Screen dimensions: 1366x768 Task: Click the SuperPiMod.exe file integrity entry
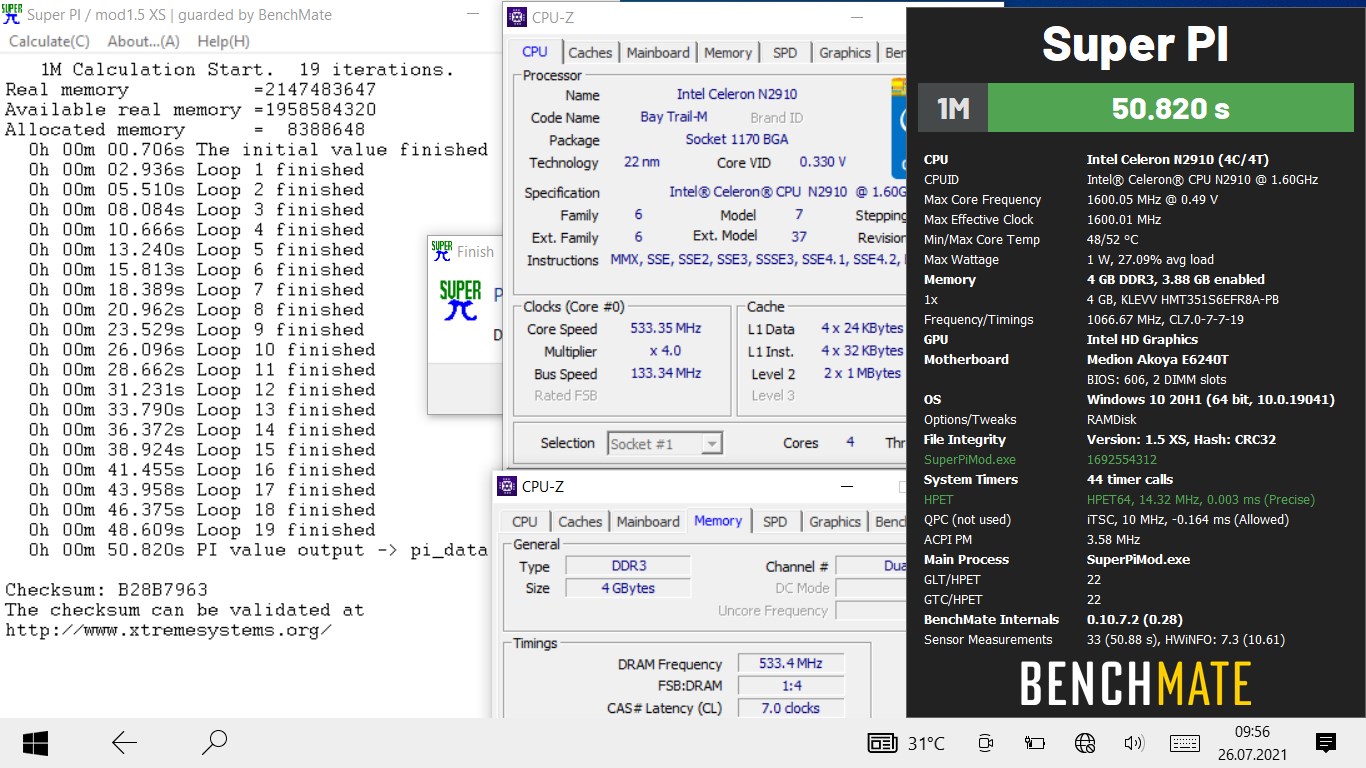970,459
